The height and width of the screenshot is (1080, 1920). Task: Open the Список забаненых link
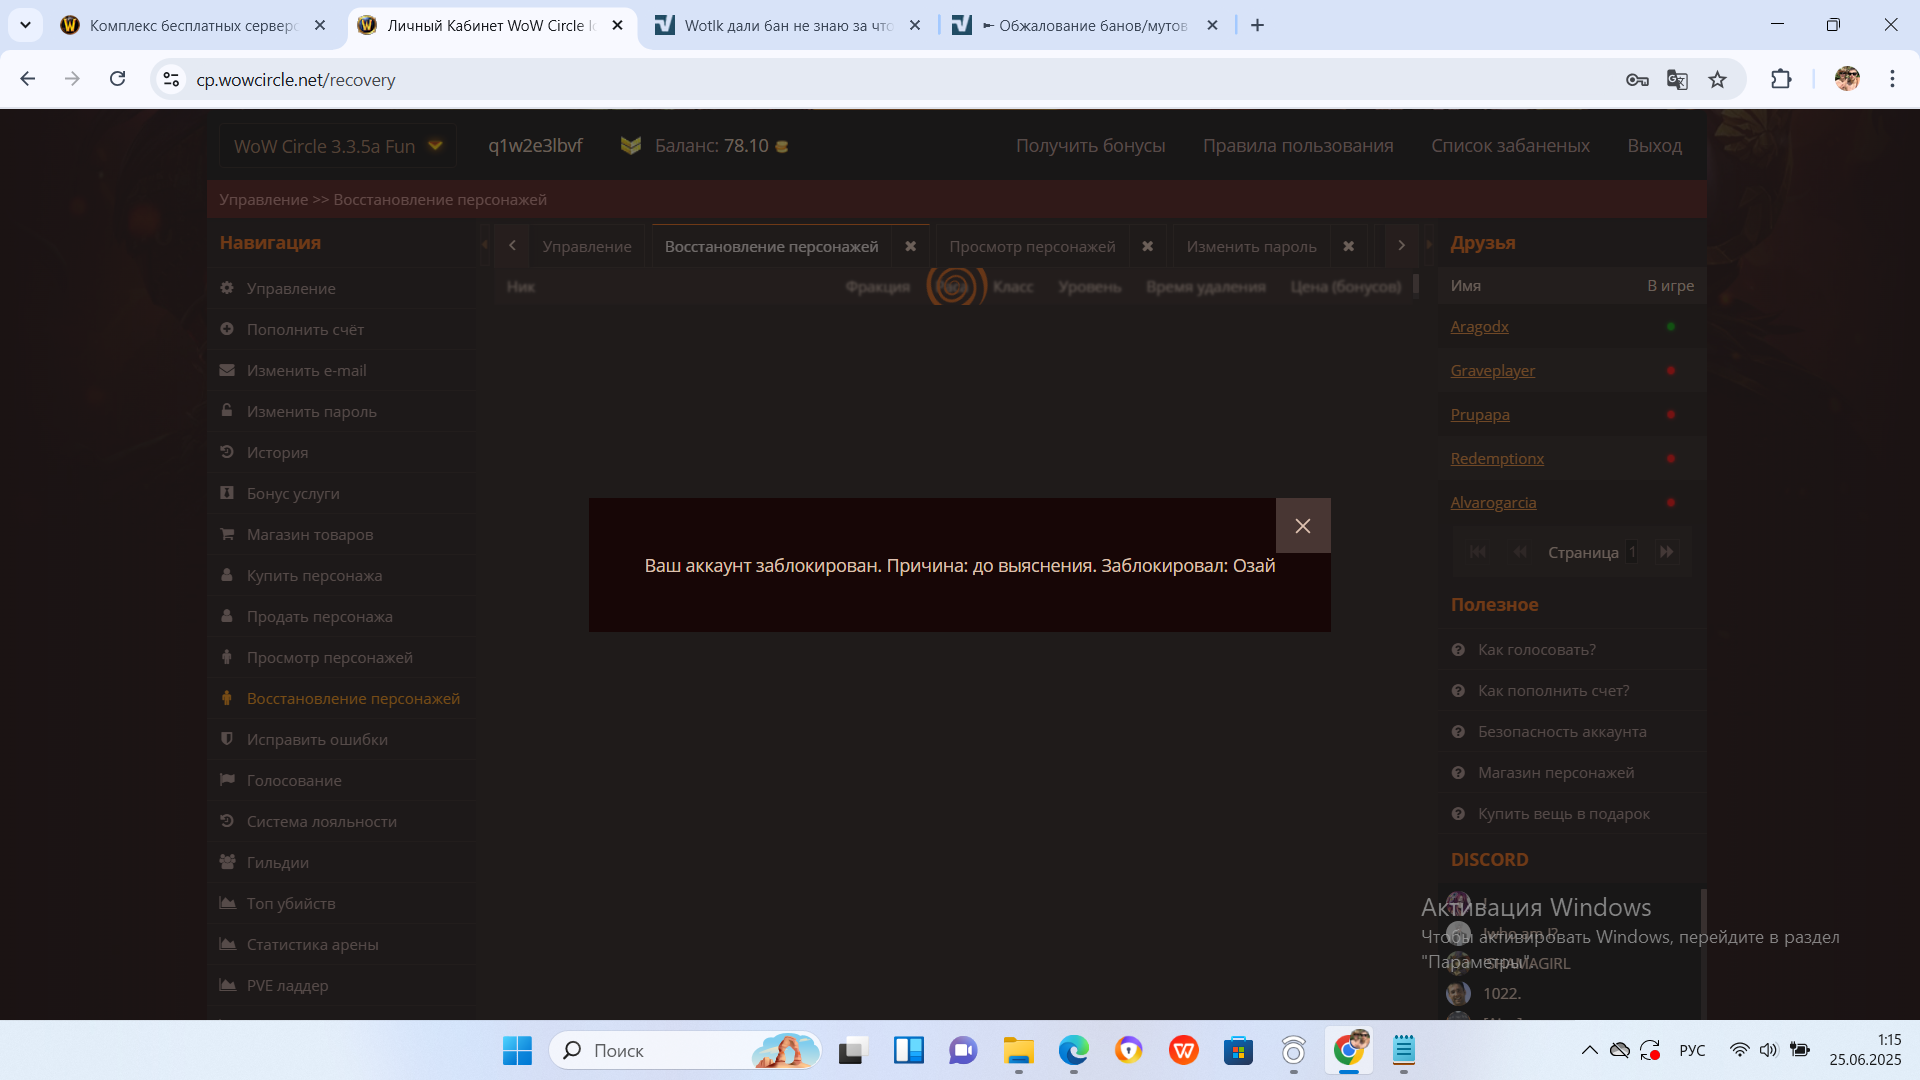pyautogui.click(x=1509, y=146)
